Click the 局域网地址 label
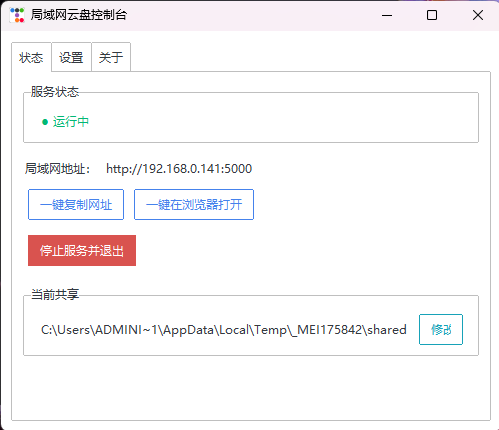Image resolution: width=499 pixels, height=430 pixels. click(58, 169)
